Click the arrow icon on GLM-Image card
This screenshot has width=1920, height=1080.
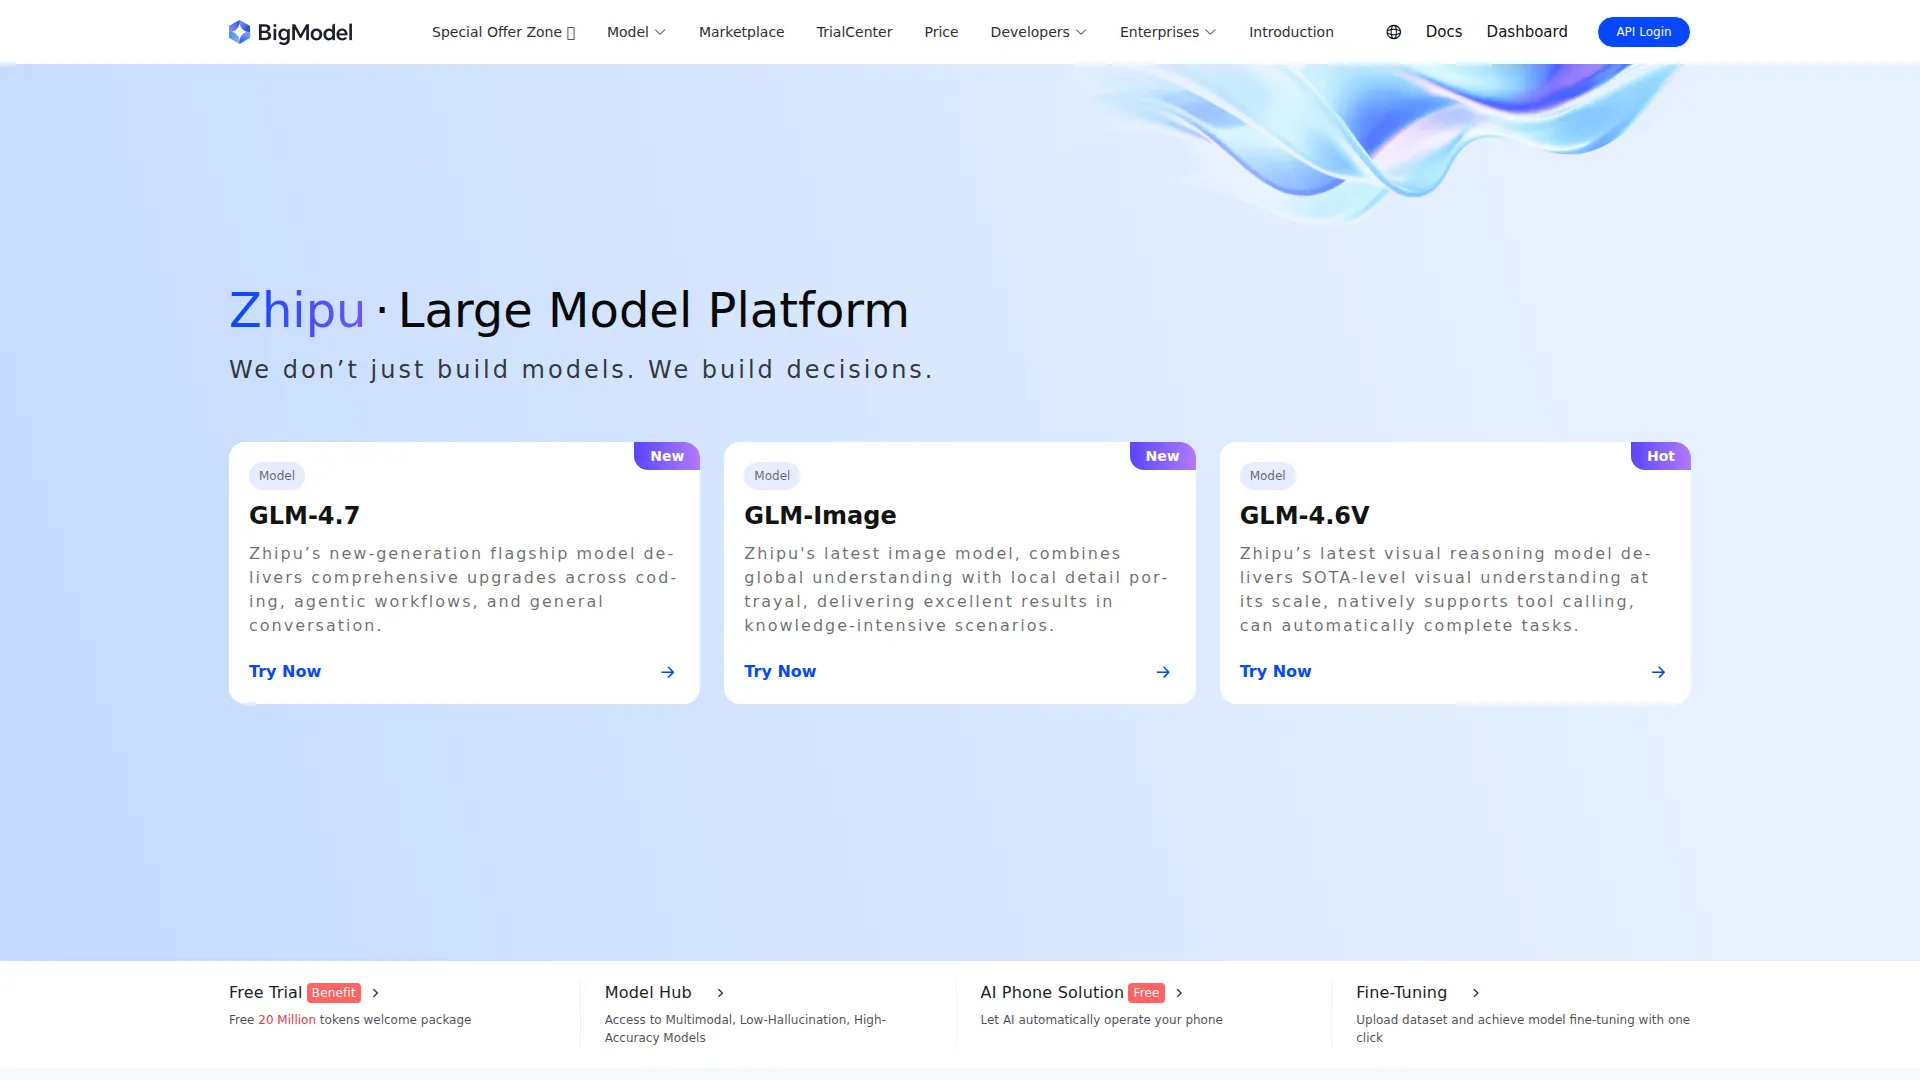click(1163, 672)
